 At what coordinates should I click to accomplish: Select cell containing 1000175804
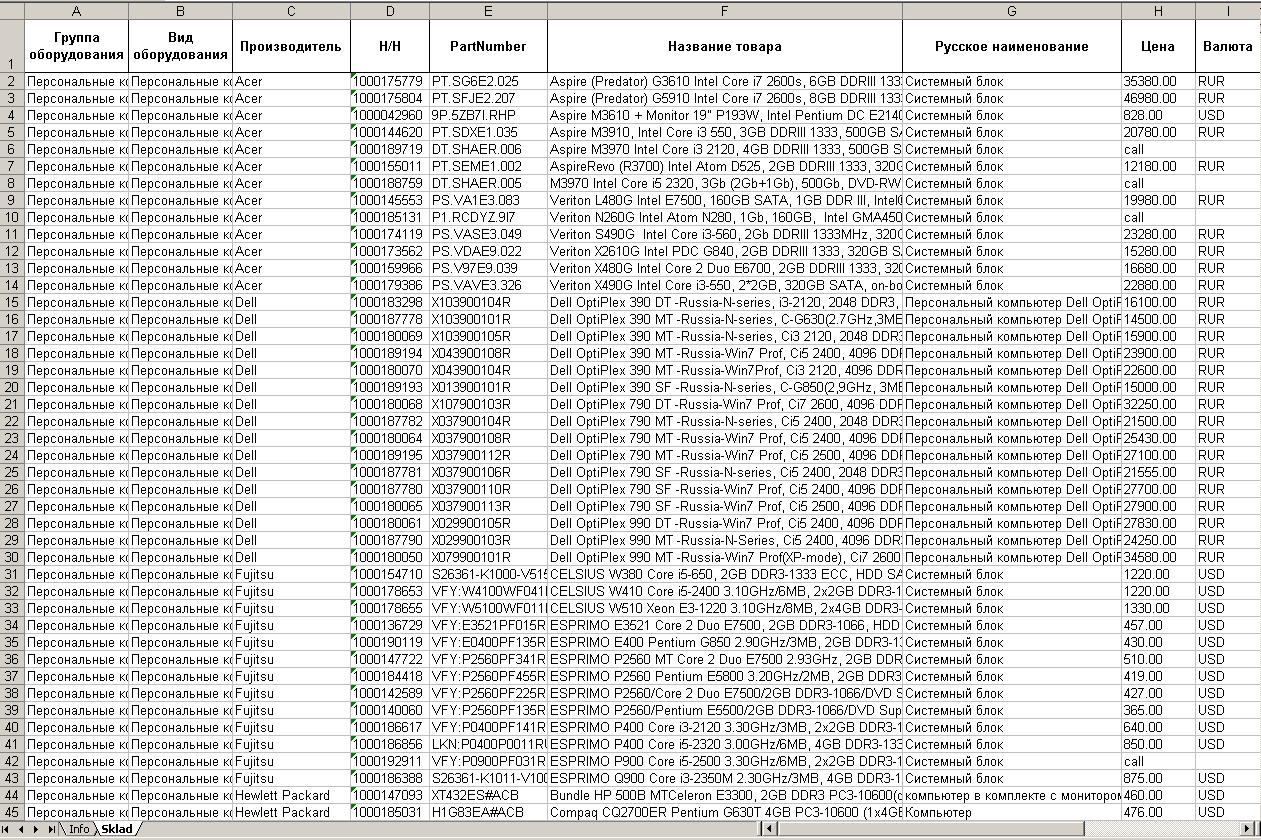click(390, 98)
